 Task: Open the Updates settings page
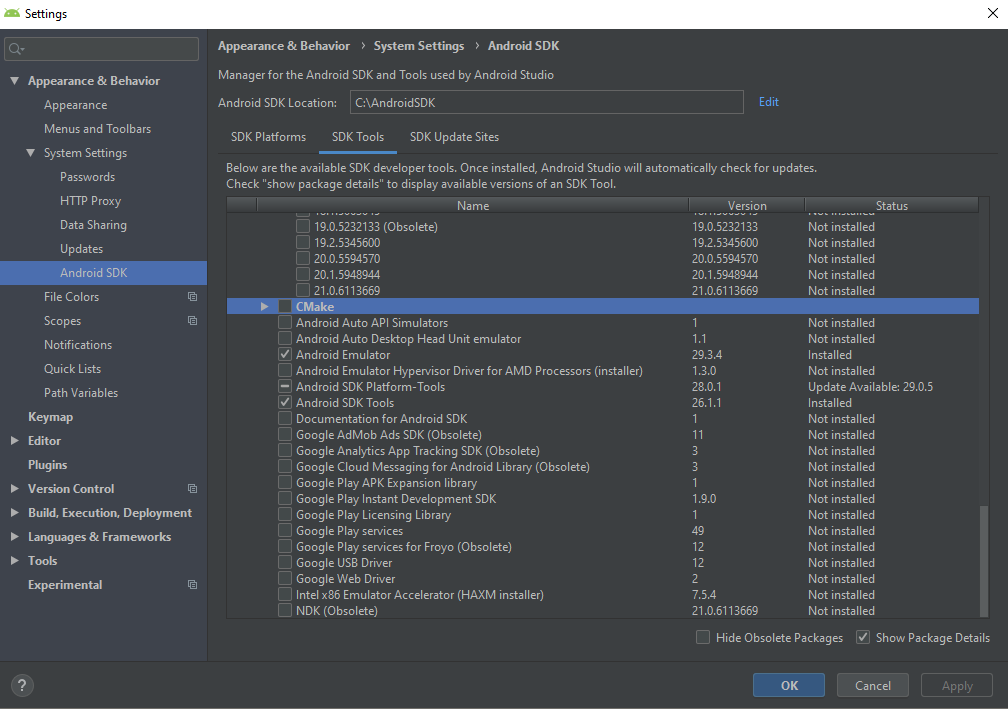pyautogui.click(x=81, y=249)
